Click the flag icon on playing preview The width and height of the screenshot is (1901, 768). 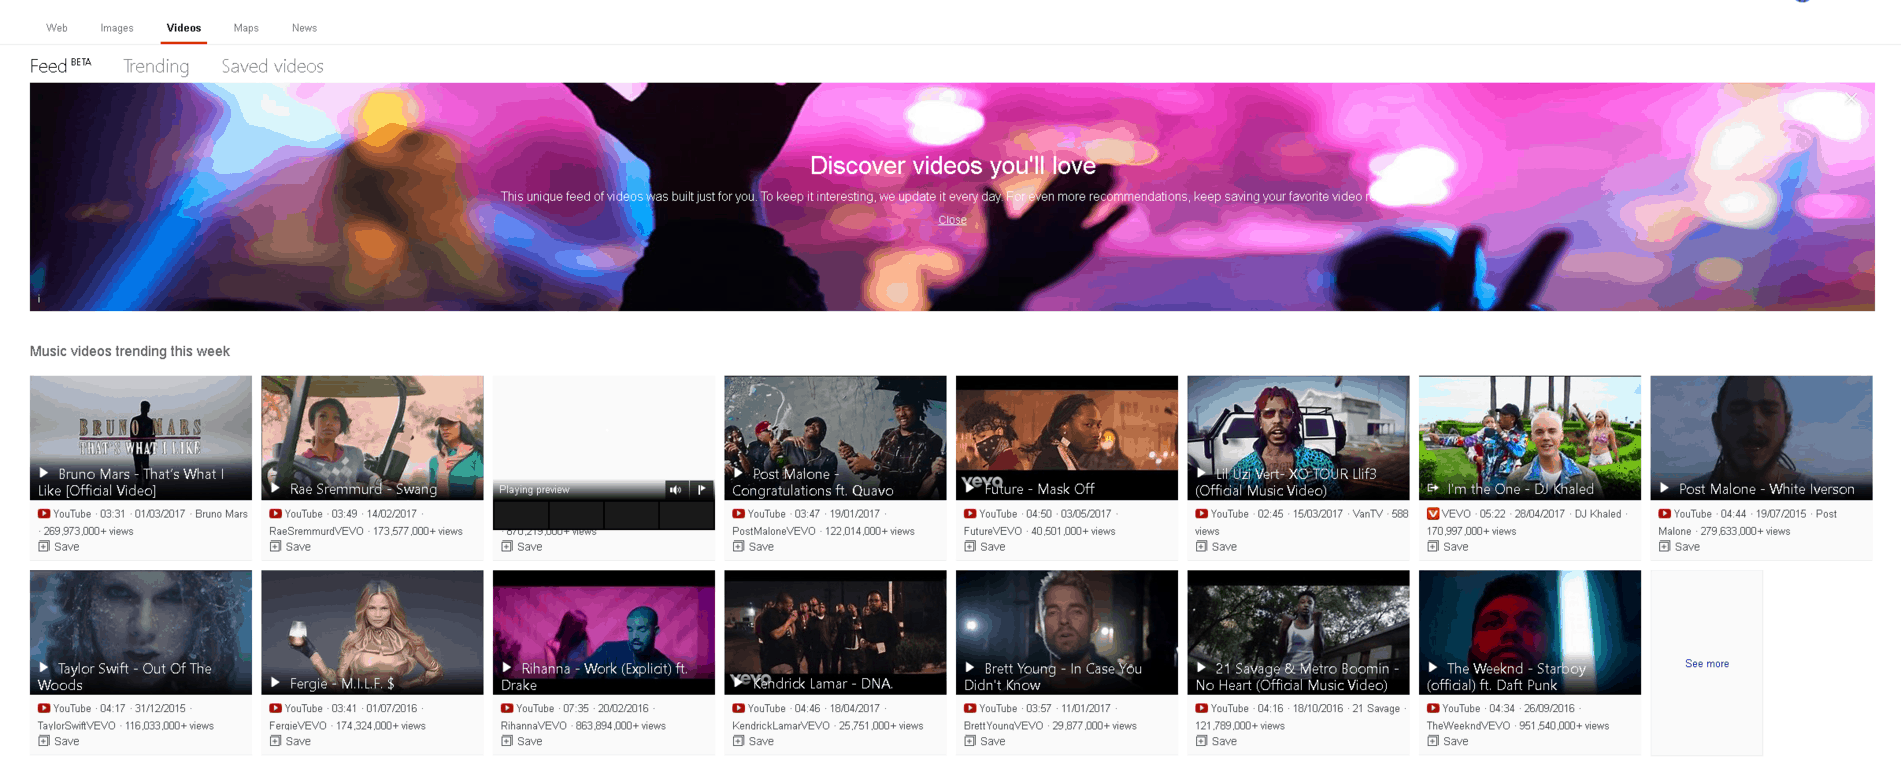click(702, 490)
